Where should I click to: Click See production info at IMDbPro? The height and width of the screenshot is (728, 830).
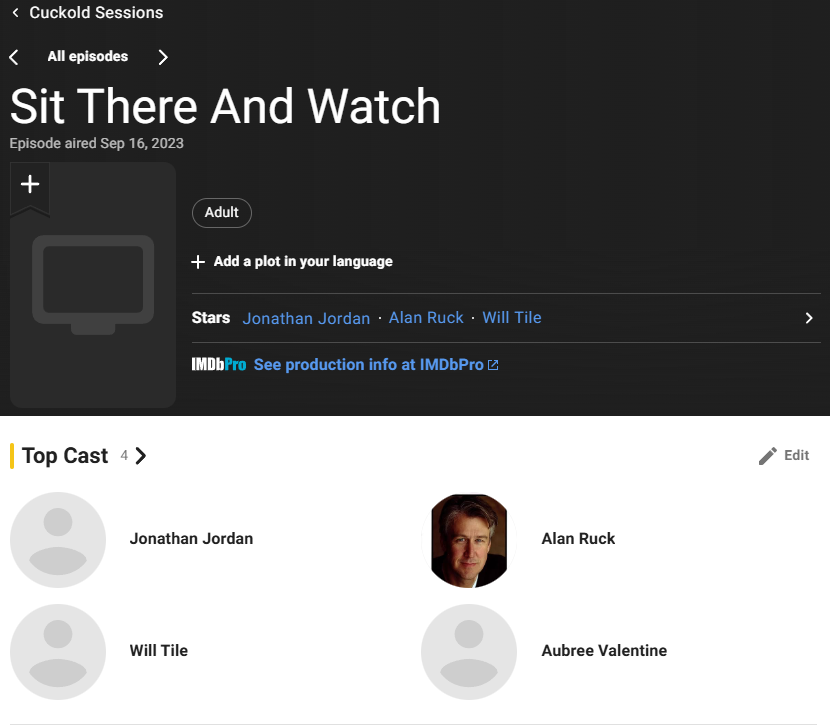[368, 365]
